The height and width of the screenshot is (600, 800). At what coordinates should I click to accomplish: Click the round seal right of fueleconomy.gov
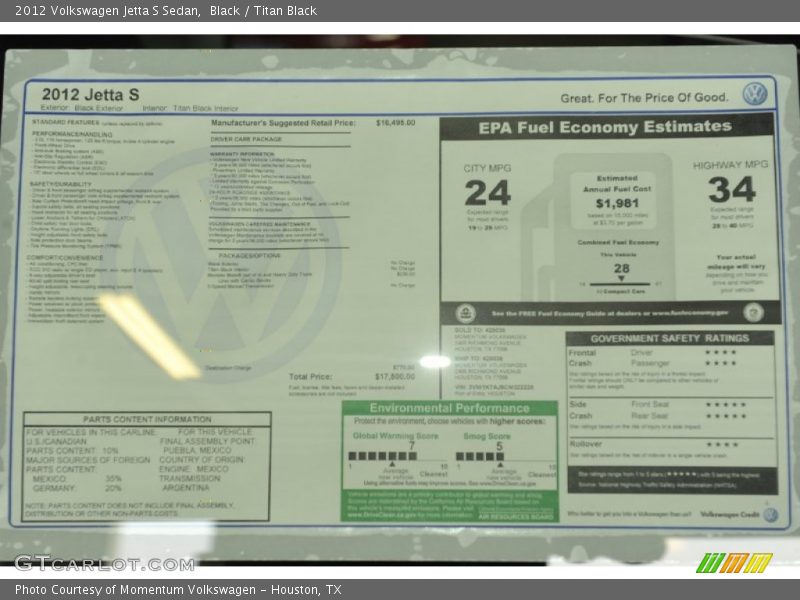[753, 312]
